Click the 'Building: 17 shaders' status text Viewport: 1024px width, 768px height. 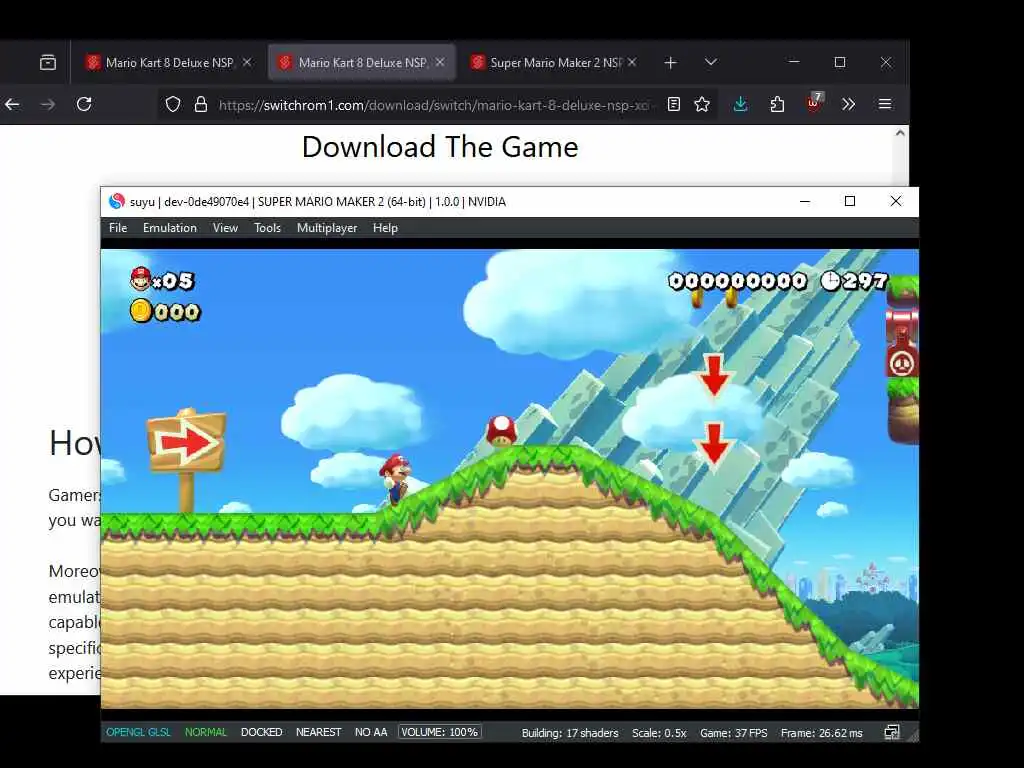pyautogui.click(x=569, y=733)
